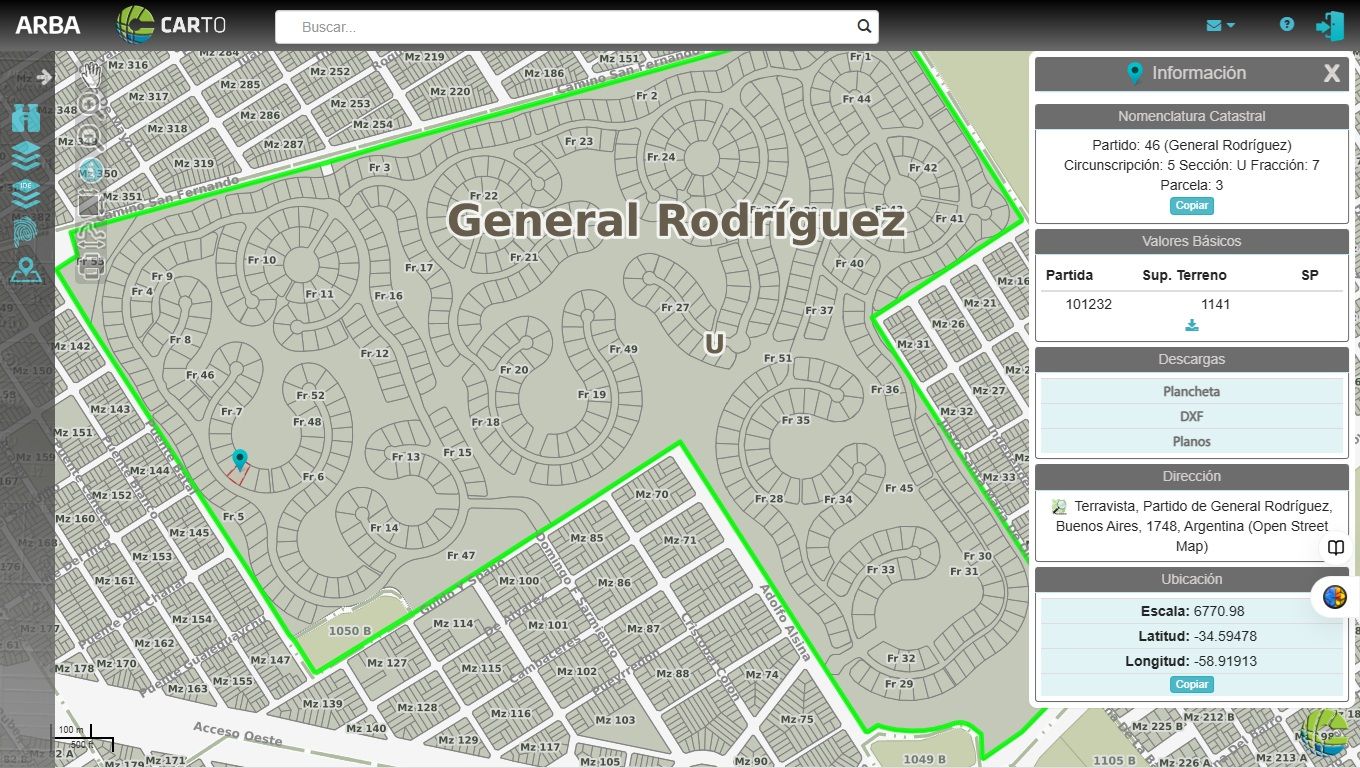
Task: Open the layers panel in sidebar
Action: coord(26,155)
